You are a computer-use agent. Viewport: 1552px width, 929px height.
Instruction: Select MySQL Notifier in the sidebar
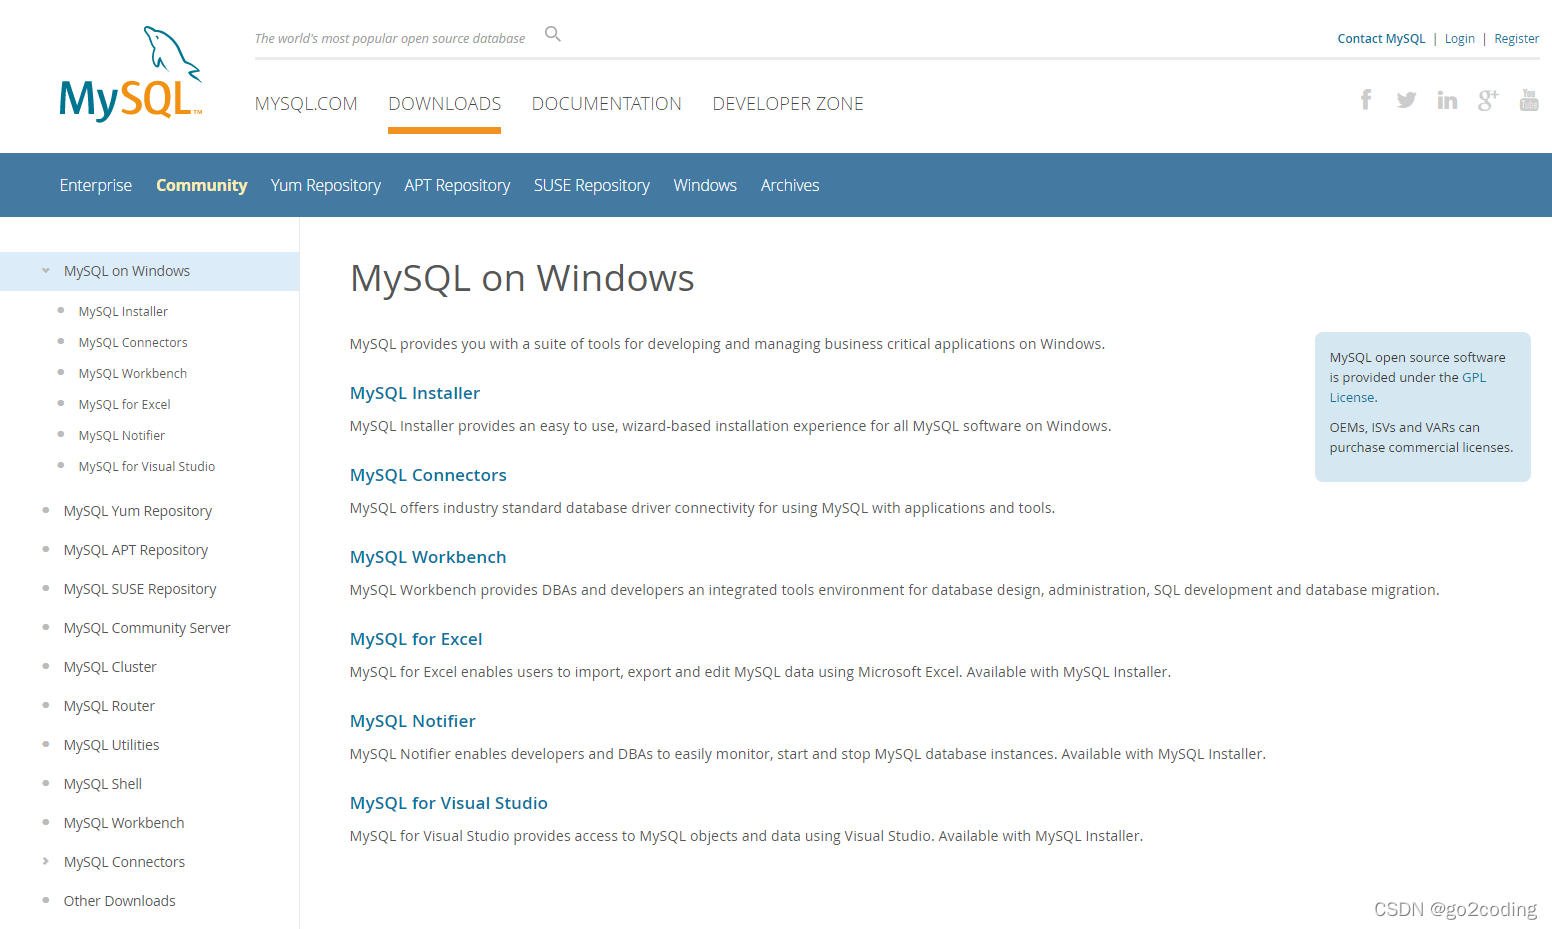click(x=122, y=436)
